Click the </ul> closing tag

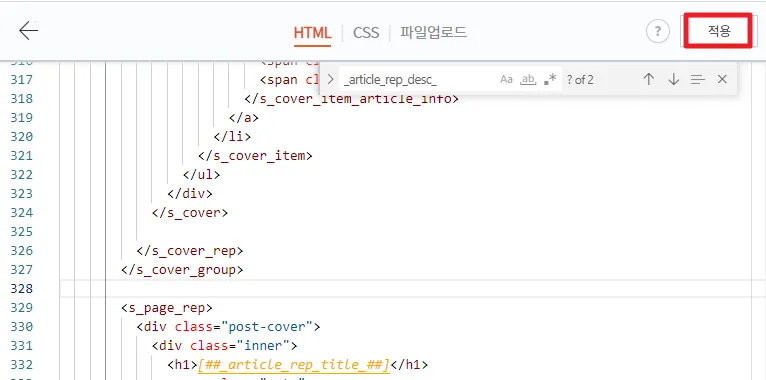tap(201, 174)
